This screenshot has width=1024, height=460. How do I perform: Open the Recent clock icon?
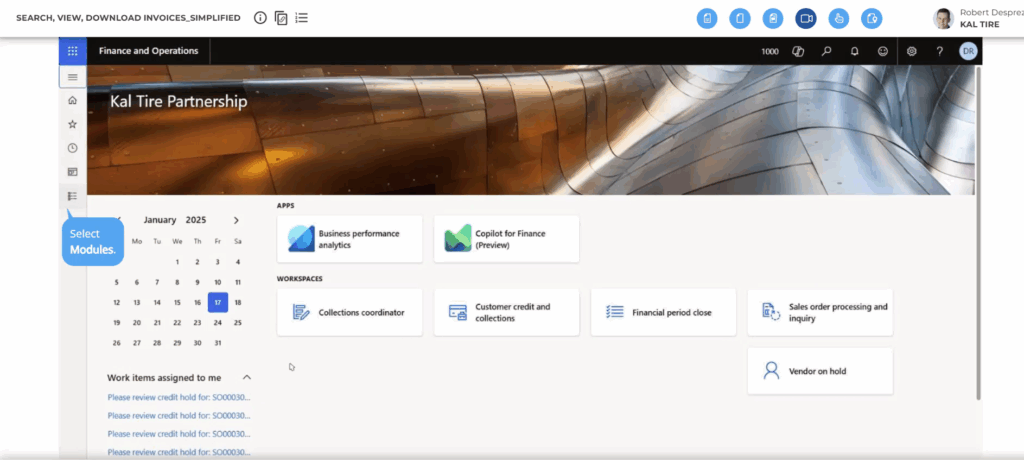pos(72,148)
